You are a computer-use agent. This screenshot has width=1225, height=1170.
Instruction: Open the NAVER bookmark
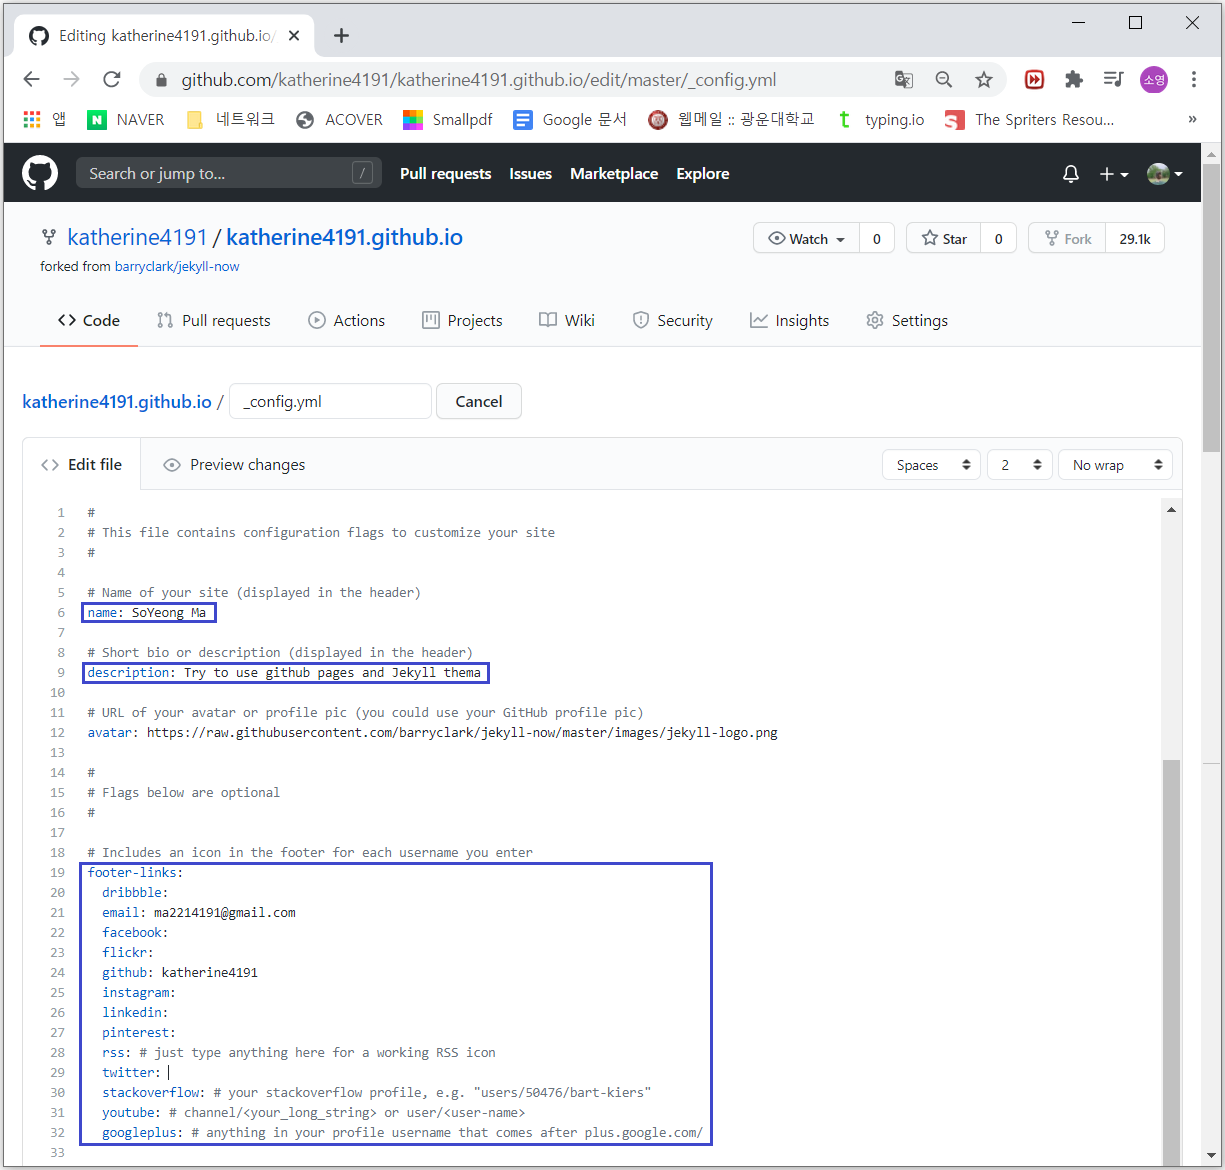coord(126,120)
